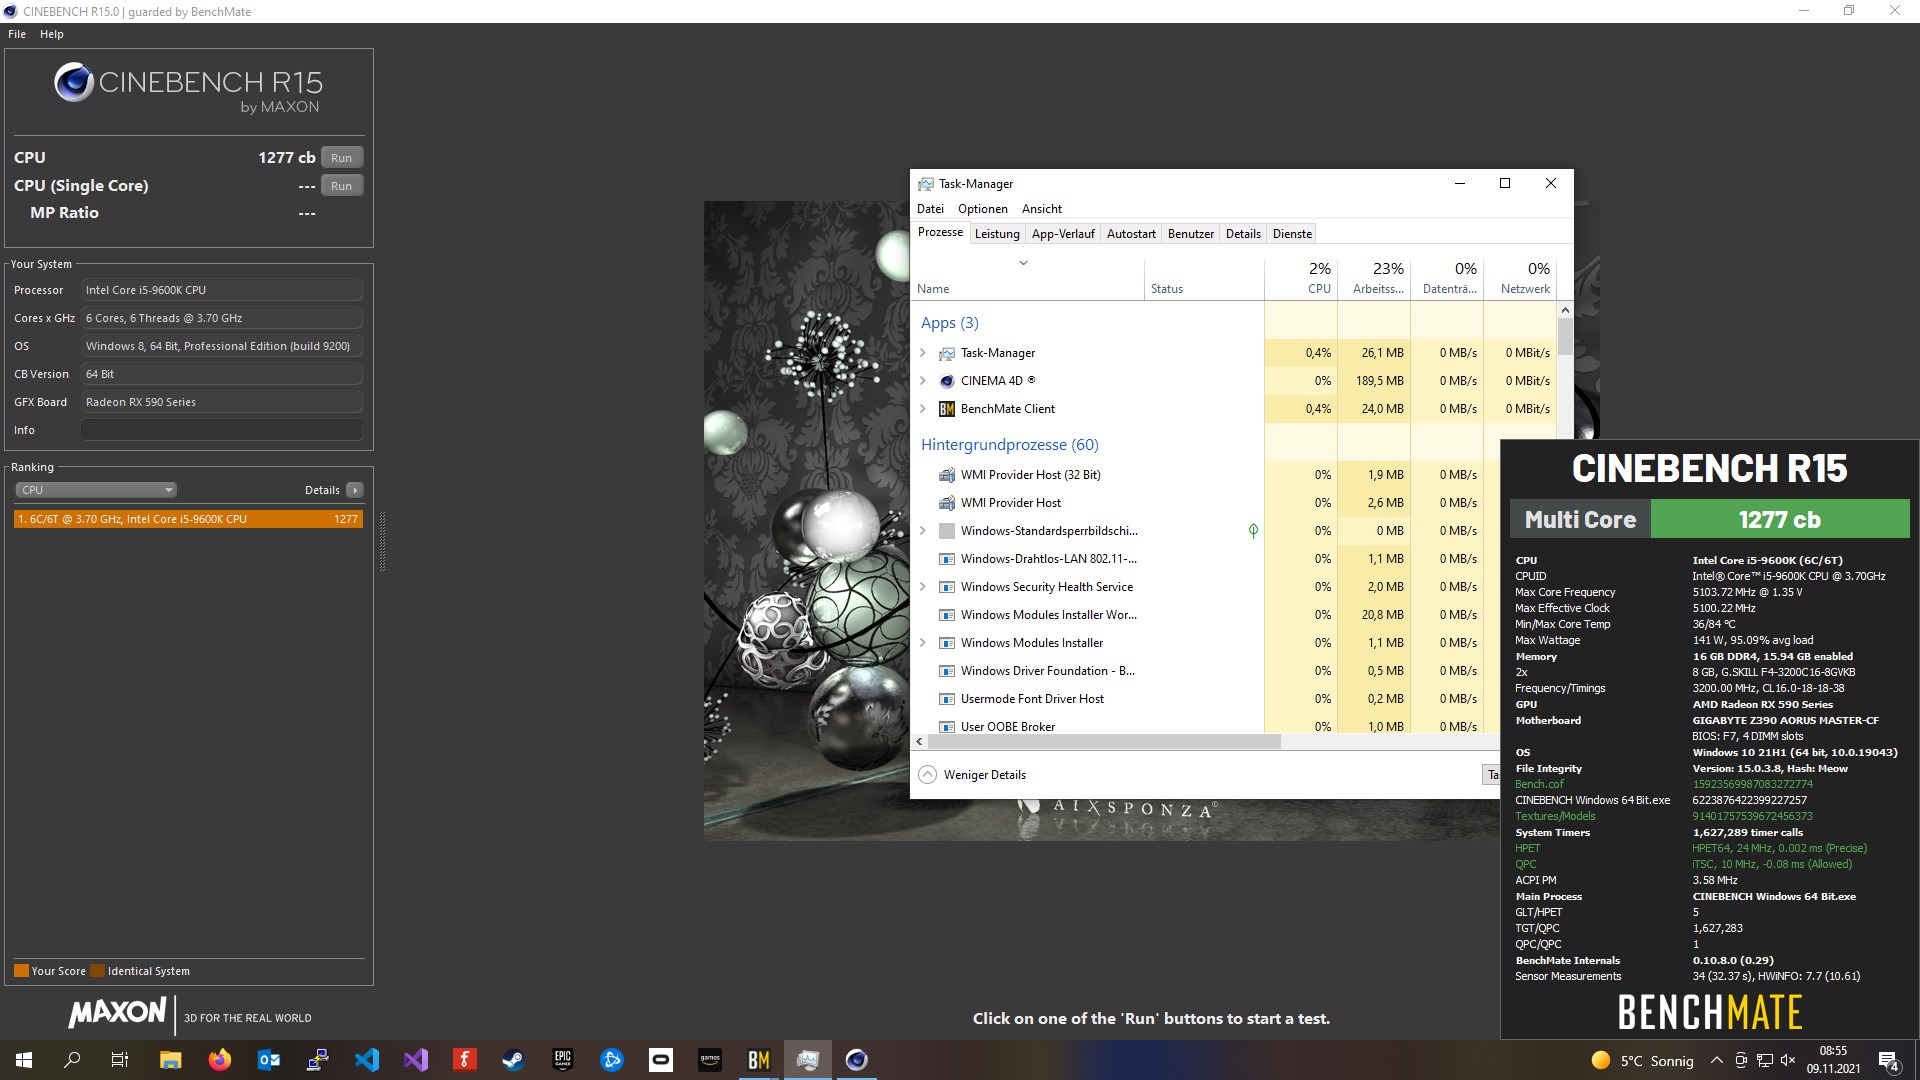Screen dimensions: 1920x1080
Task: Switch to Cinebench taskbar icon
Action: click(857, 1060)
